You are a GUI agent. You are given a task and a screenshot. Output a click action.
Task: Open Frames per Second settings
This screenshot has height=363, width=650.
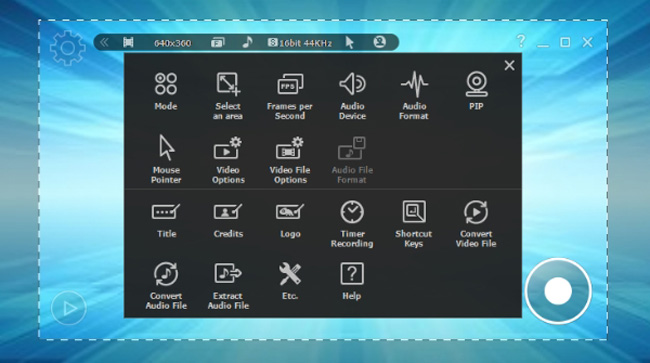point(290,96)
